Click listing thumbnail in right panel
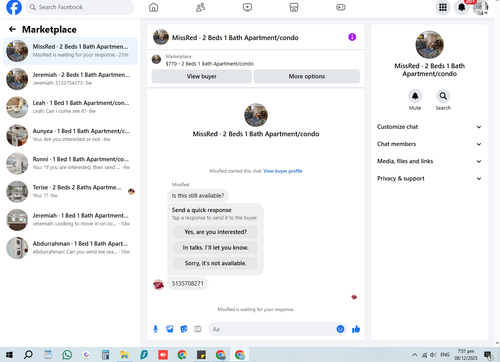 pos(429,45)
